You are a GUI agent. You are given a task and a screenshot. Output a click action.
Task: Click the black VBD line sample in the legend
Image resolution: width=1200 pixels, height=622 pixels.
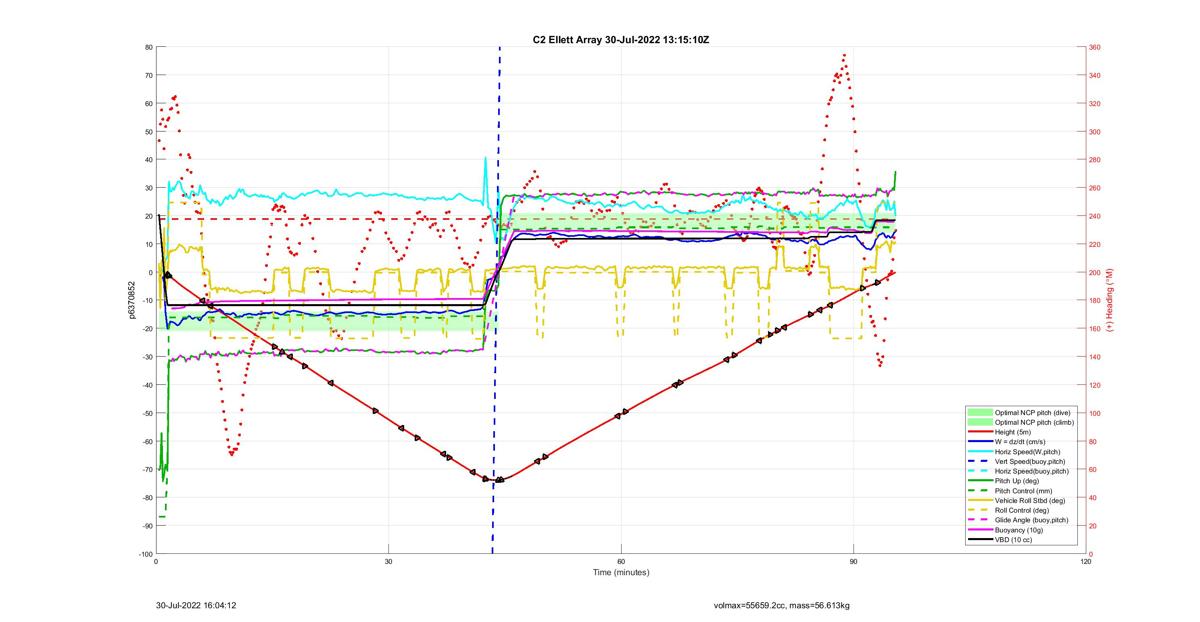980,539
